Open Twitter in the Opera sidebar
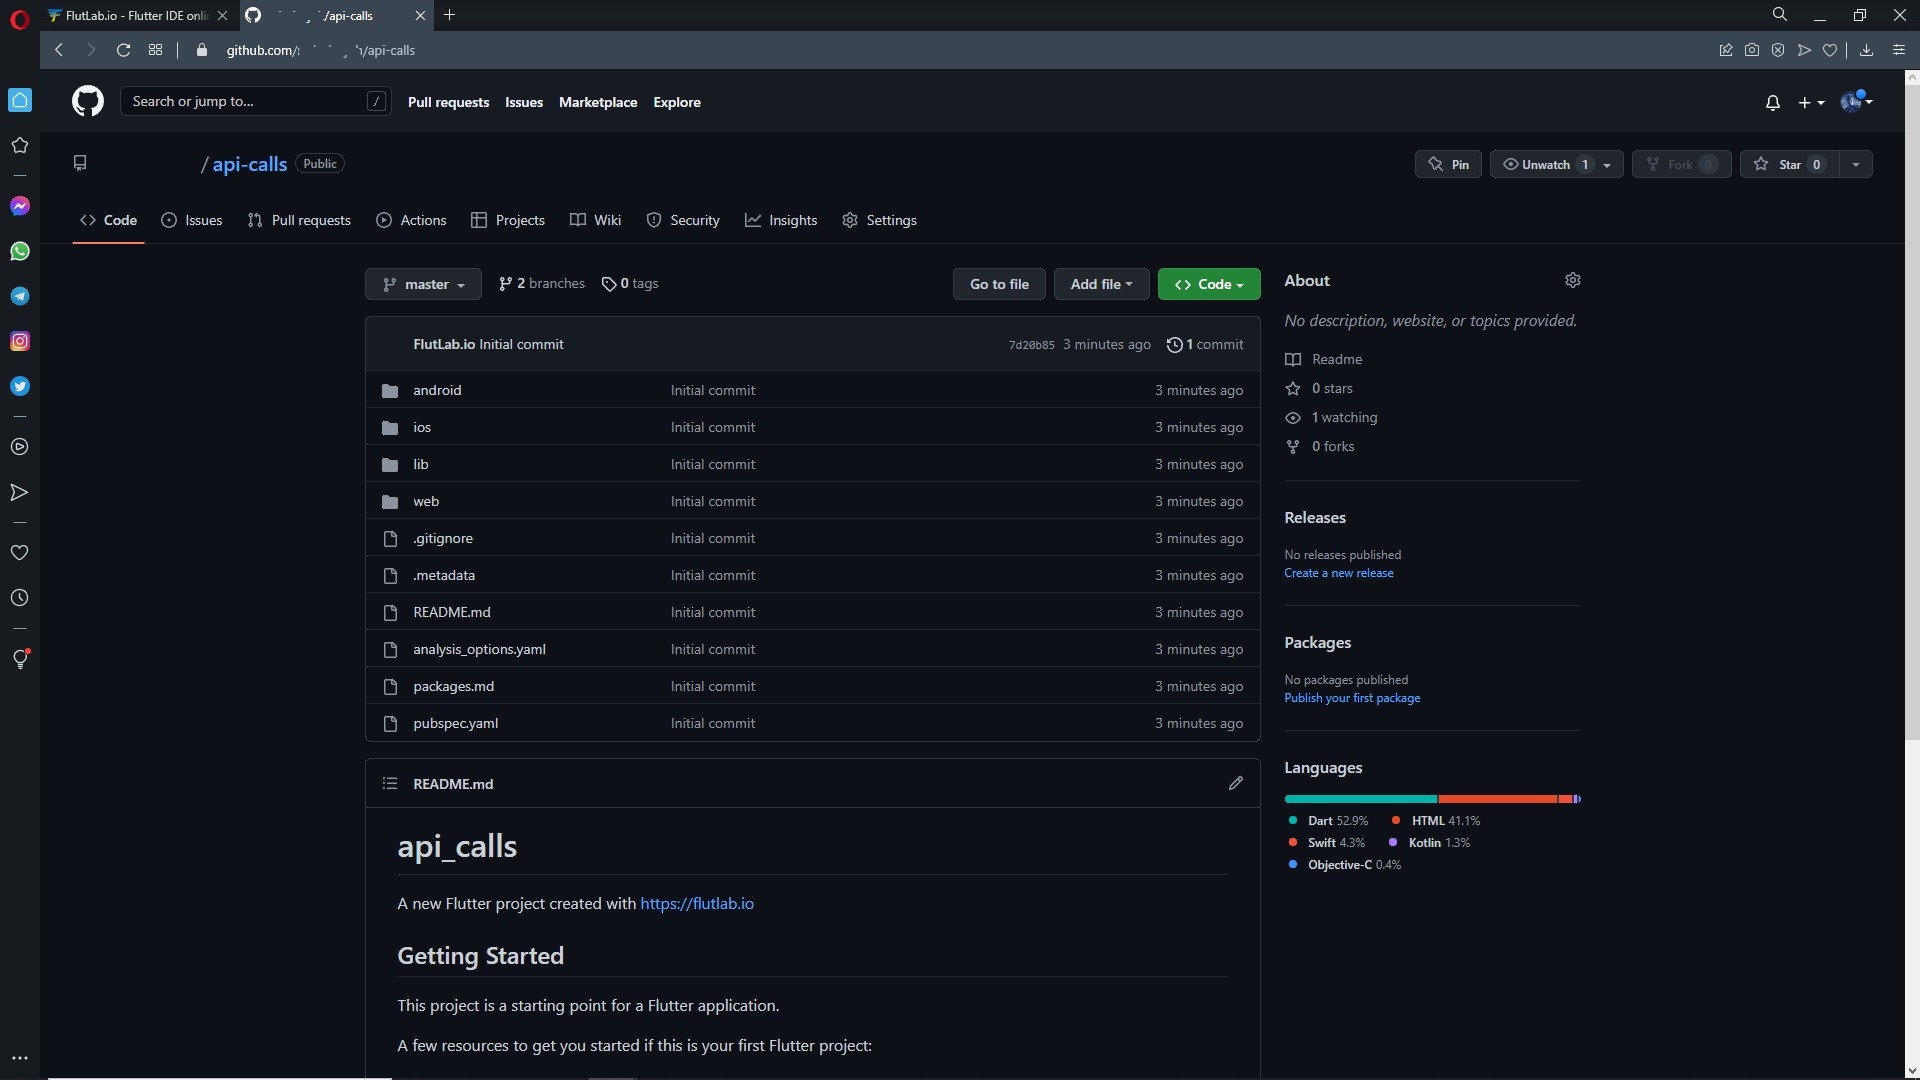The width and height of the screenshot is (1920, 1080). coord(20,386)
